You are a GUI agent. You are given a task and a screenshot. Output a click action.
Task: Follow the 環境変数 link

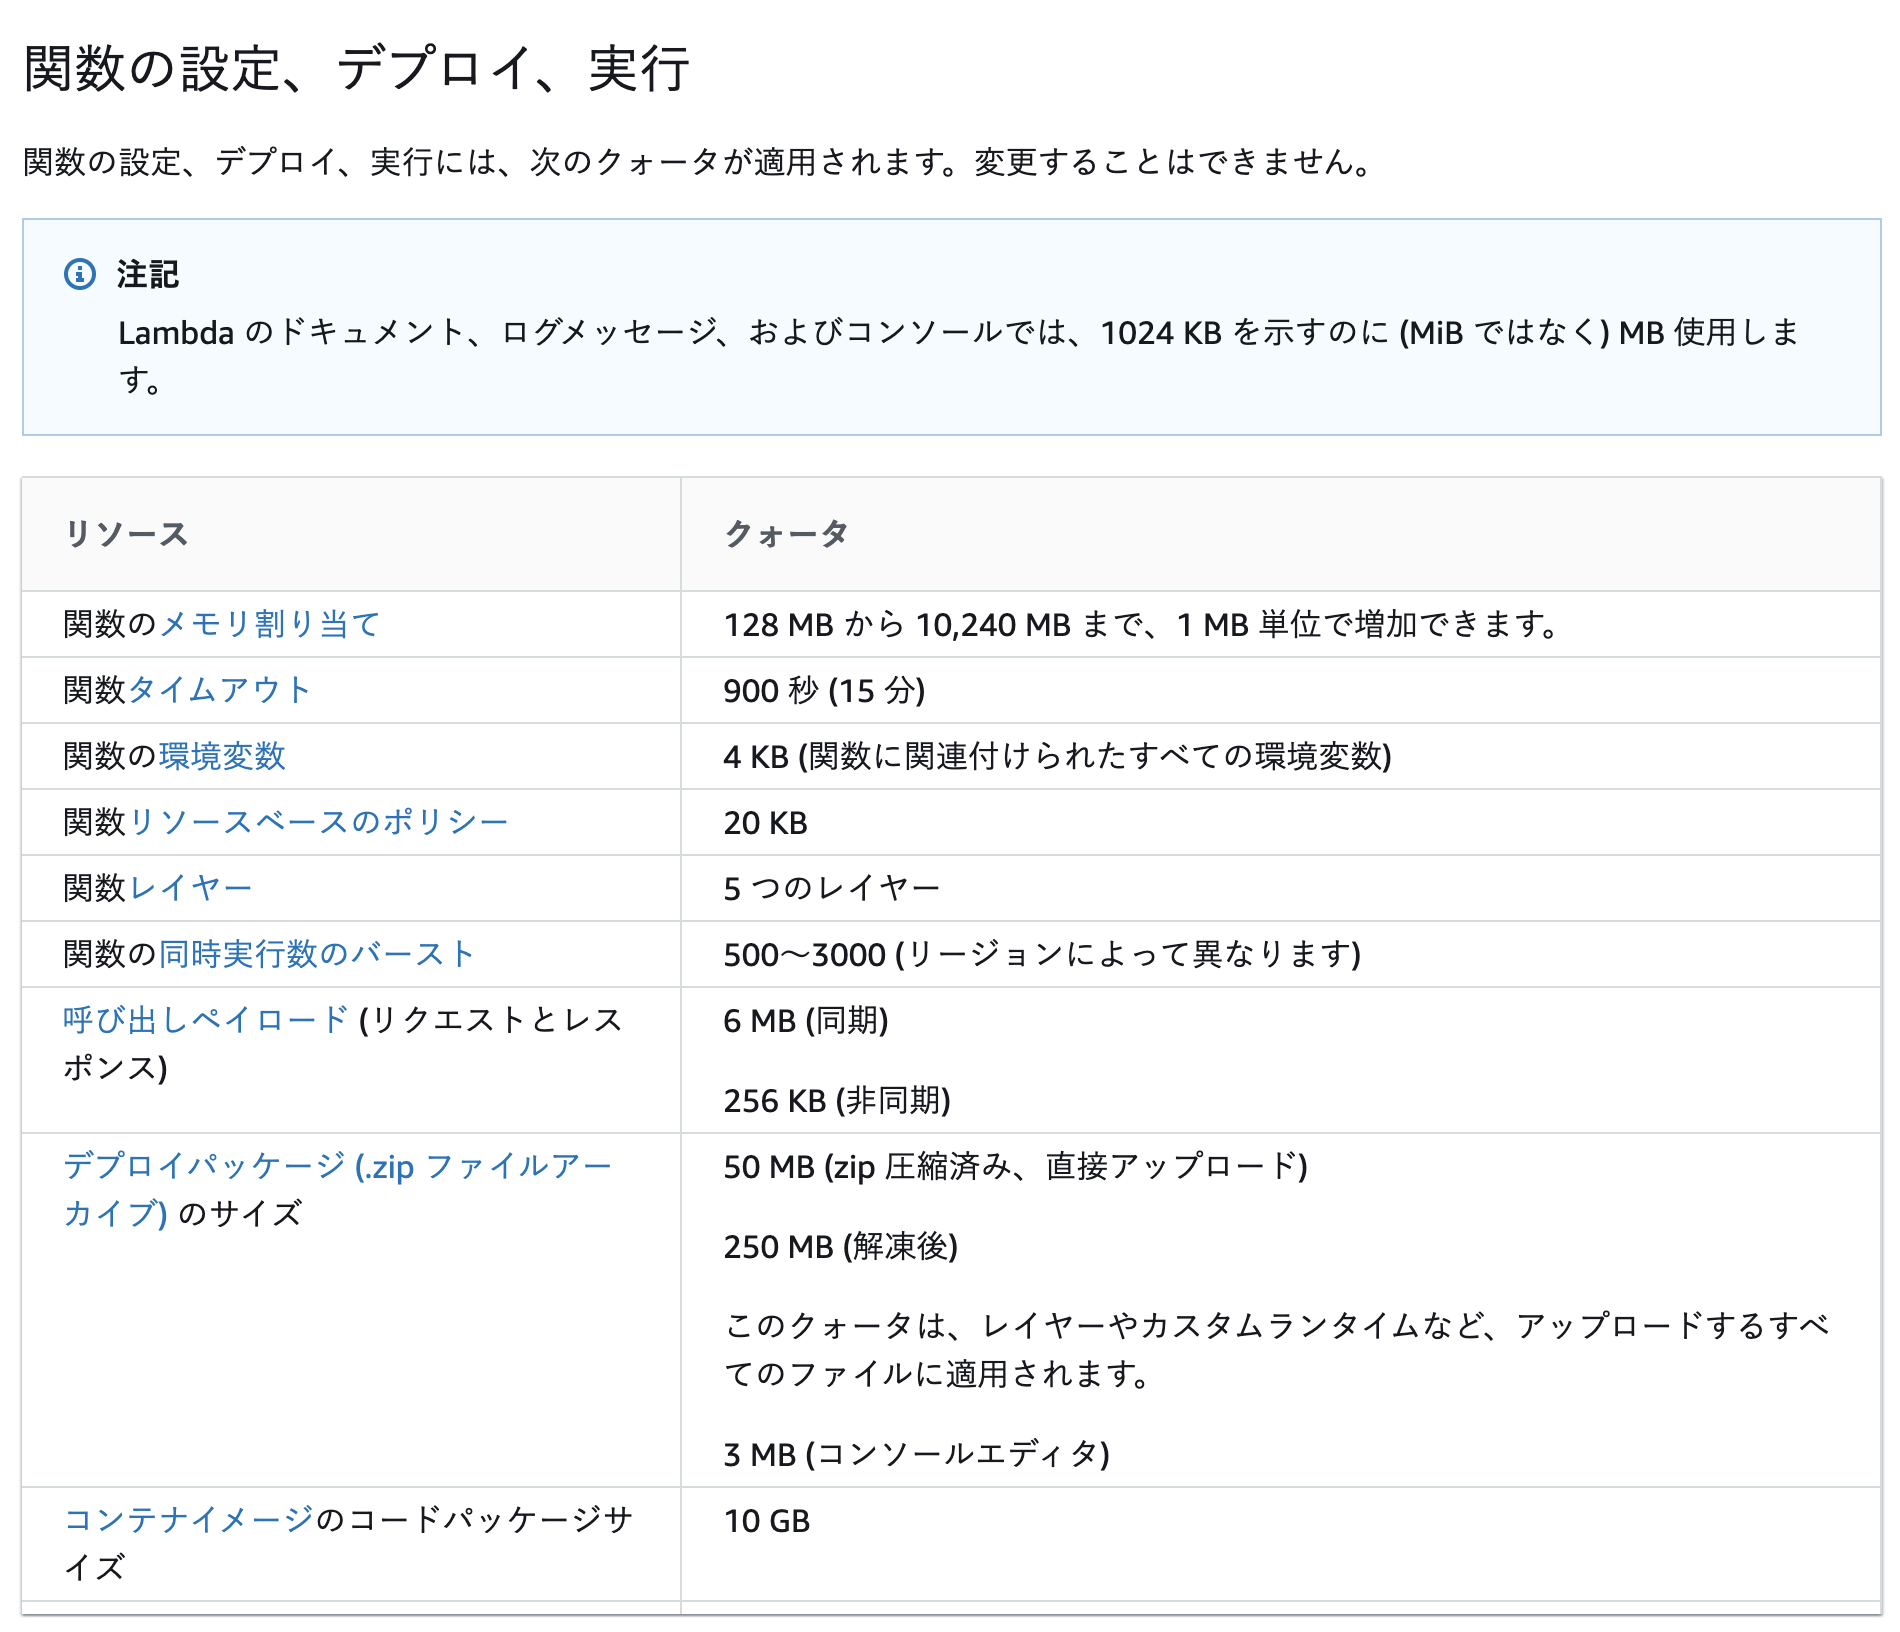pos(223,756)
